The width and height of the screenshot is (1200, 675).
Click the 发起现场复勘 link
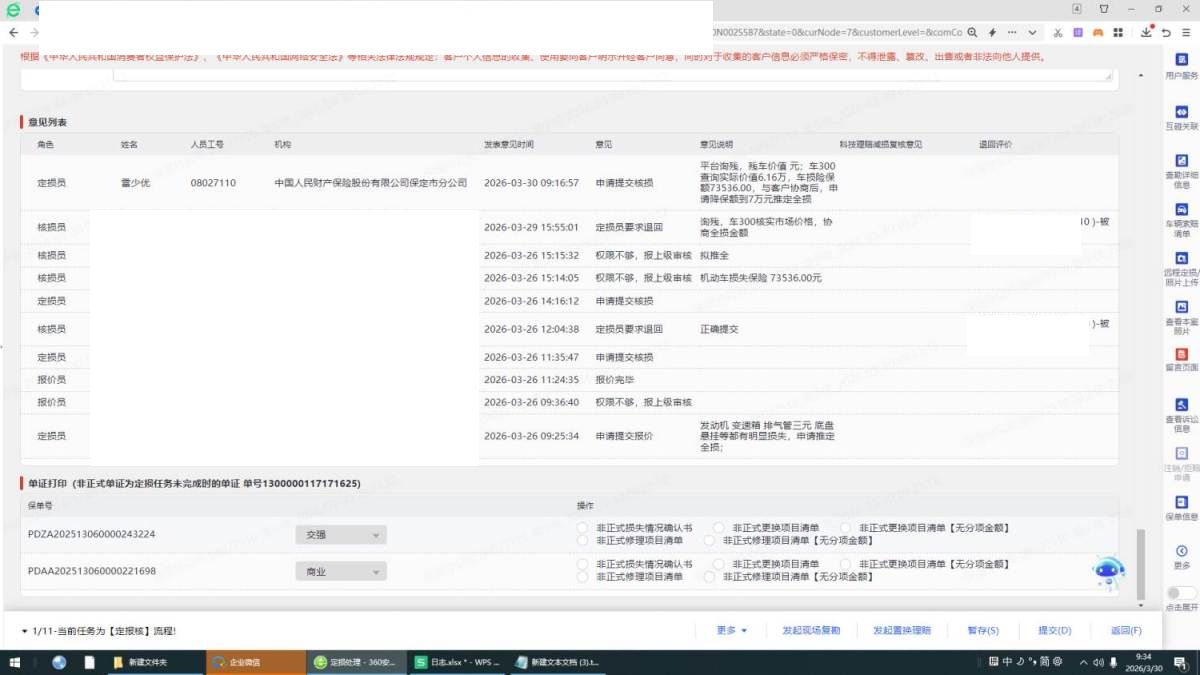[x=811, y=630]
